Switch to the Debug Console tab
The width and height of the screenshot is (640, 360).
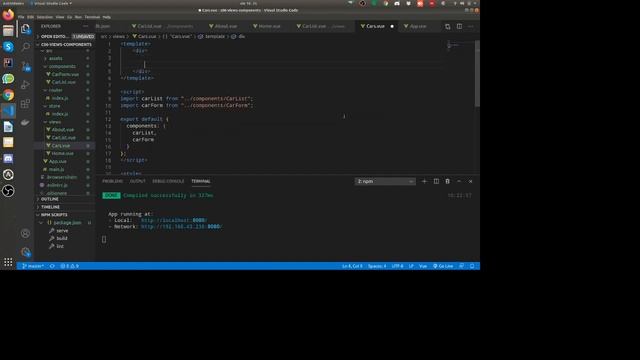click(x=168, y=181)
